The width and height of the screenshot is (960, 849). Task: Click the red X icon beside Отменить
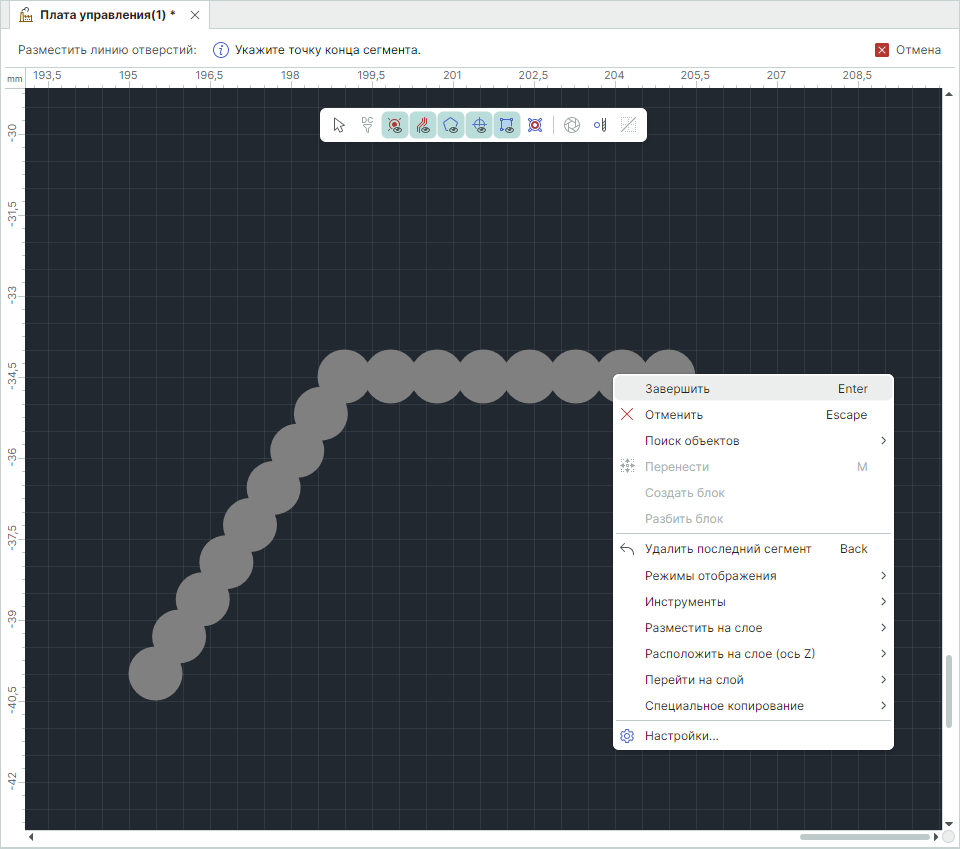click(627, 414)
